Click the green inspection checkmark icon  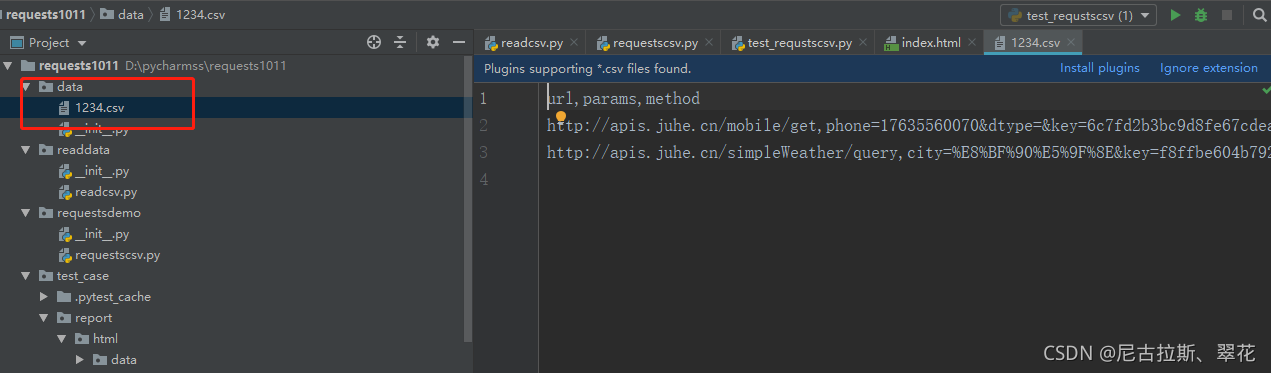point(1266,90)
